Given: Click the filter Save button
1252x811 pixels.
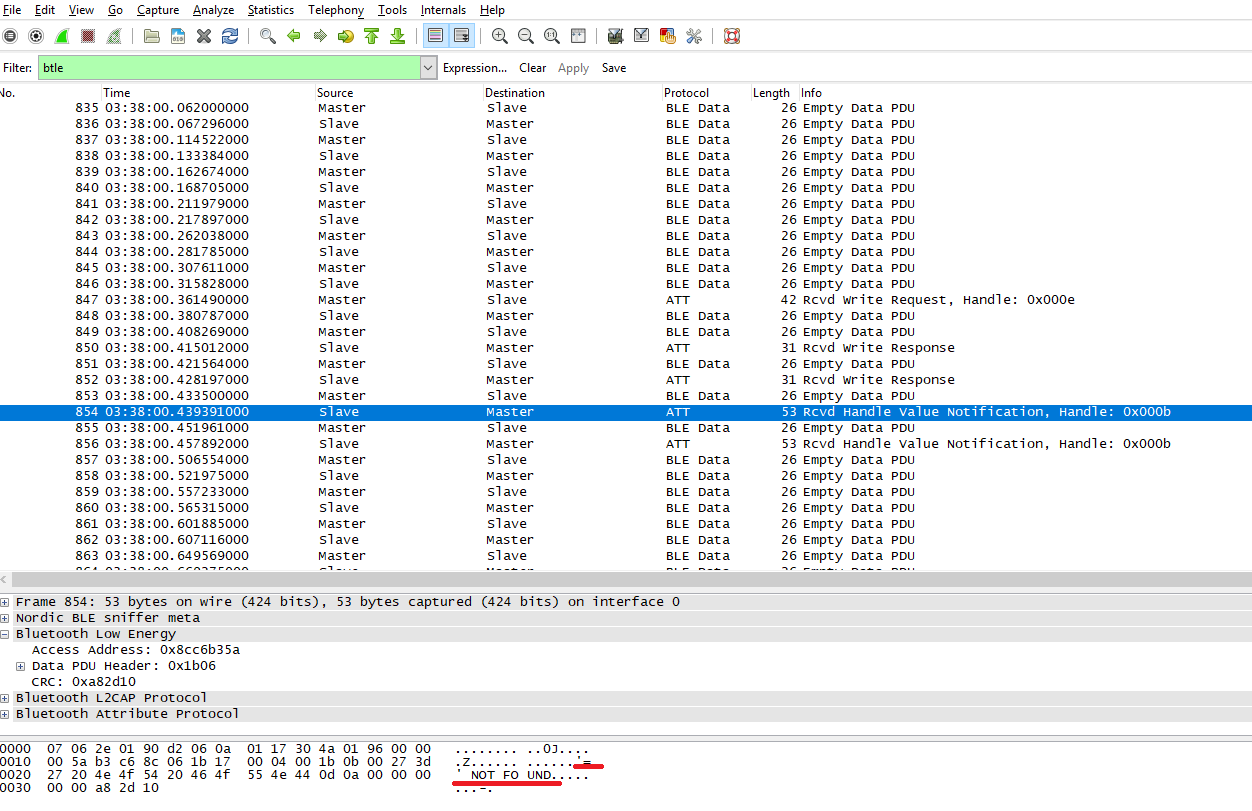Looking at the screenshot, I should pos(614,68).
